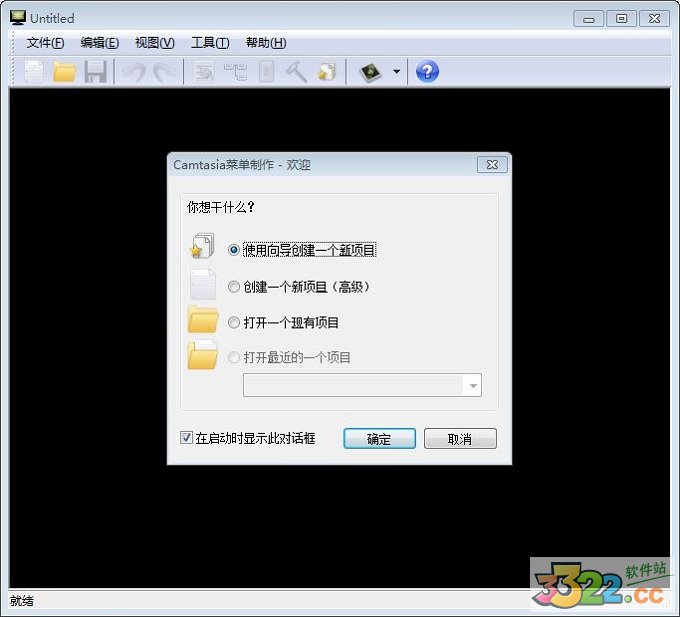Open the 文件(F) menu
680x617 pixels.
(x=45, y=43)
